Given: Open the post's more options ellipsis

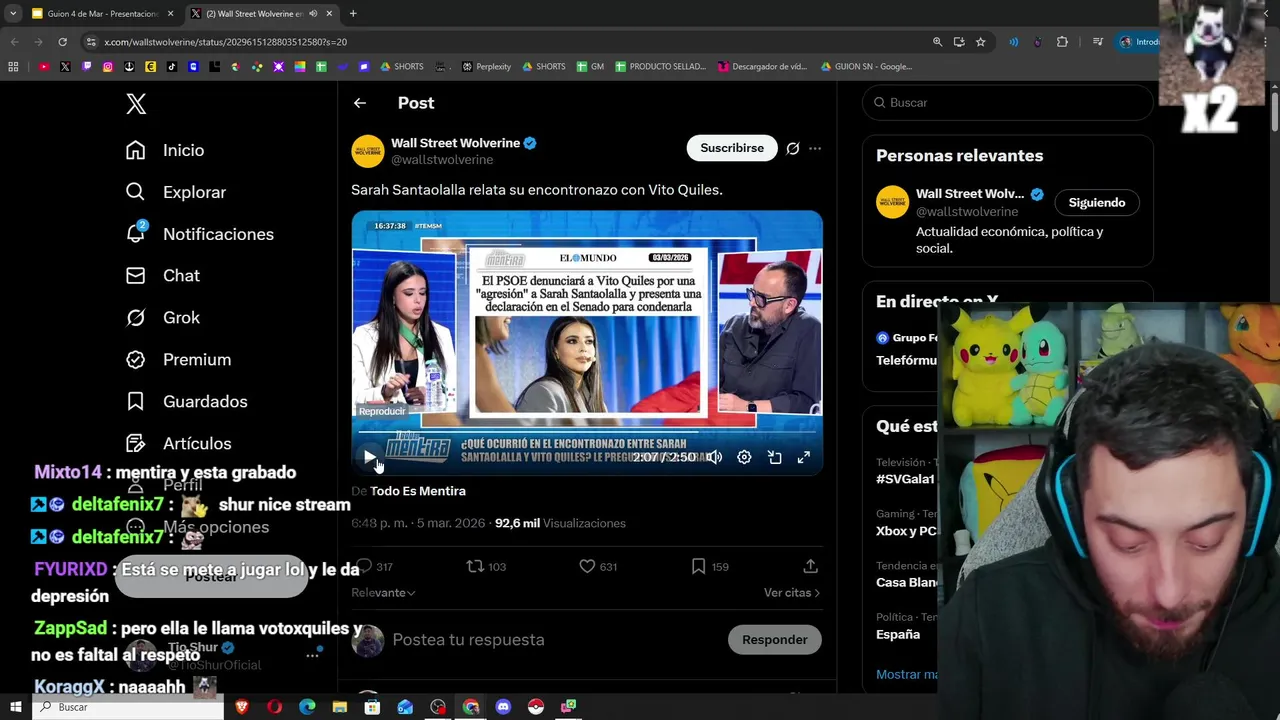Looking at the screenshot, I should pos(815,148).
